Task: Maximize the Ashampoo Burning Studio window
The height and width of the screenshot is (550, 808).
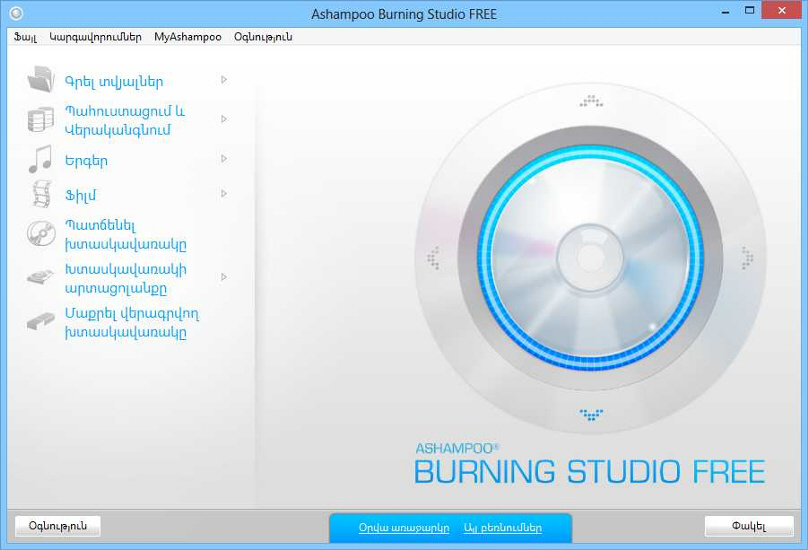Action: pyautogui.click(x=750, y=11)
